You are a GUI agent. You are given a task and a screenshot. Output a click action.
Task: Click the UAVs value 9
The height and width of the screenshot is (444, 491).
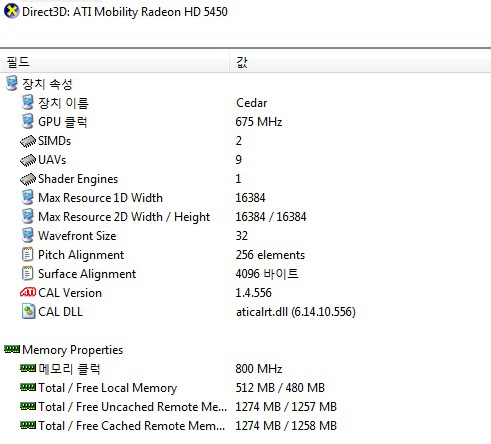239,160
